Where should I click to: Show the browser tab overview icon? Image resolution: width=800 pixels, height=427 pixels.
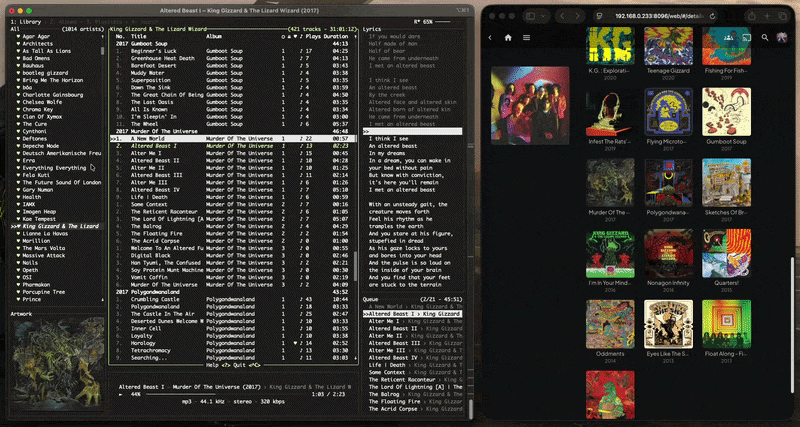tap(783, 16)
